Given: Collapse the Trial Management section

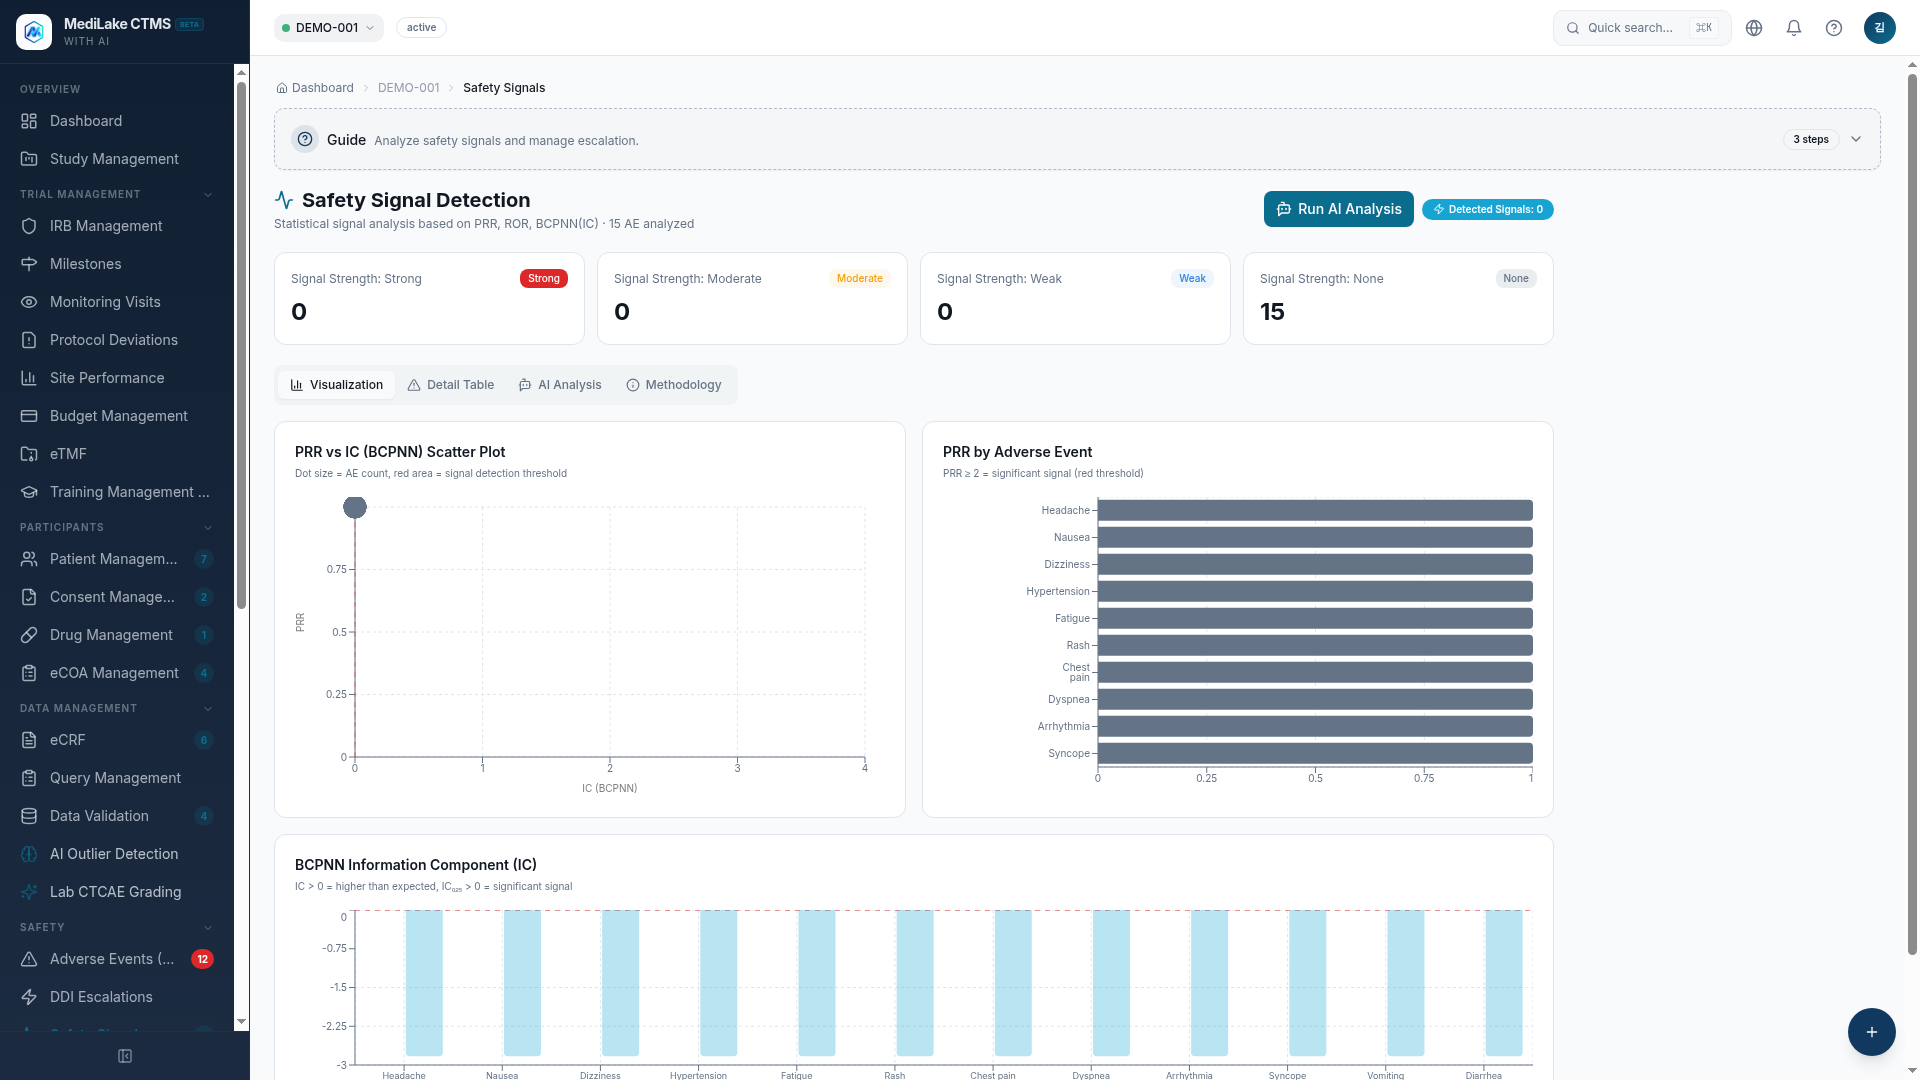Looking at the screenshot, I should point(208,194).
